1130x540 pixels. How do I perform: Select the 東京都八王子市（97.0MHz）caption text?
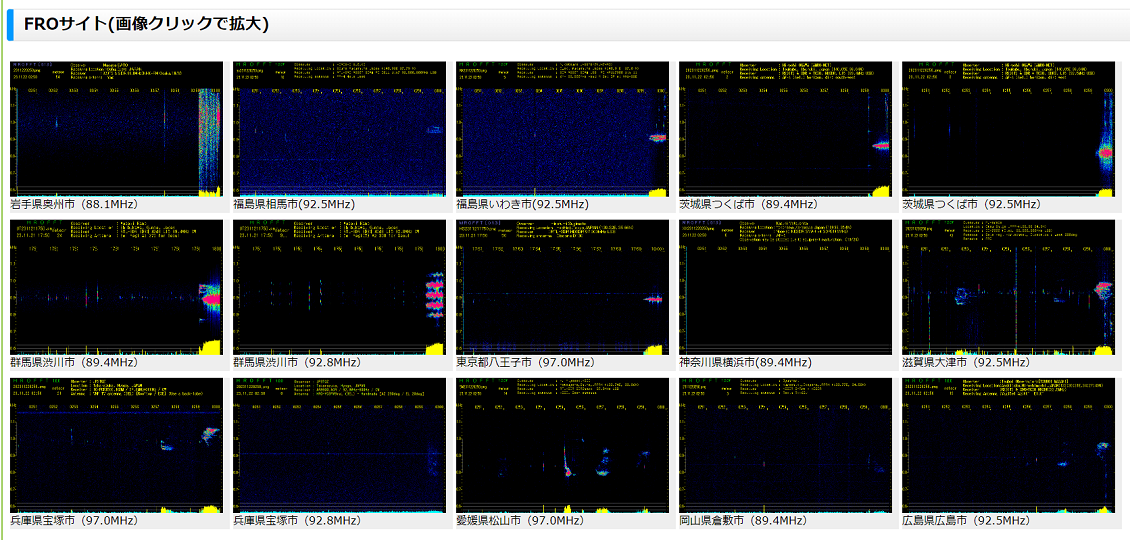(525, 362)
